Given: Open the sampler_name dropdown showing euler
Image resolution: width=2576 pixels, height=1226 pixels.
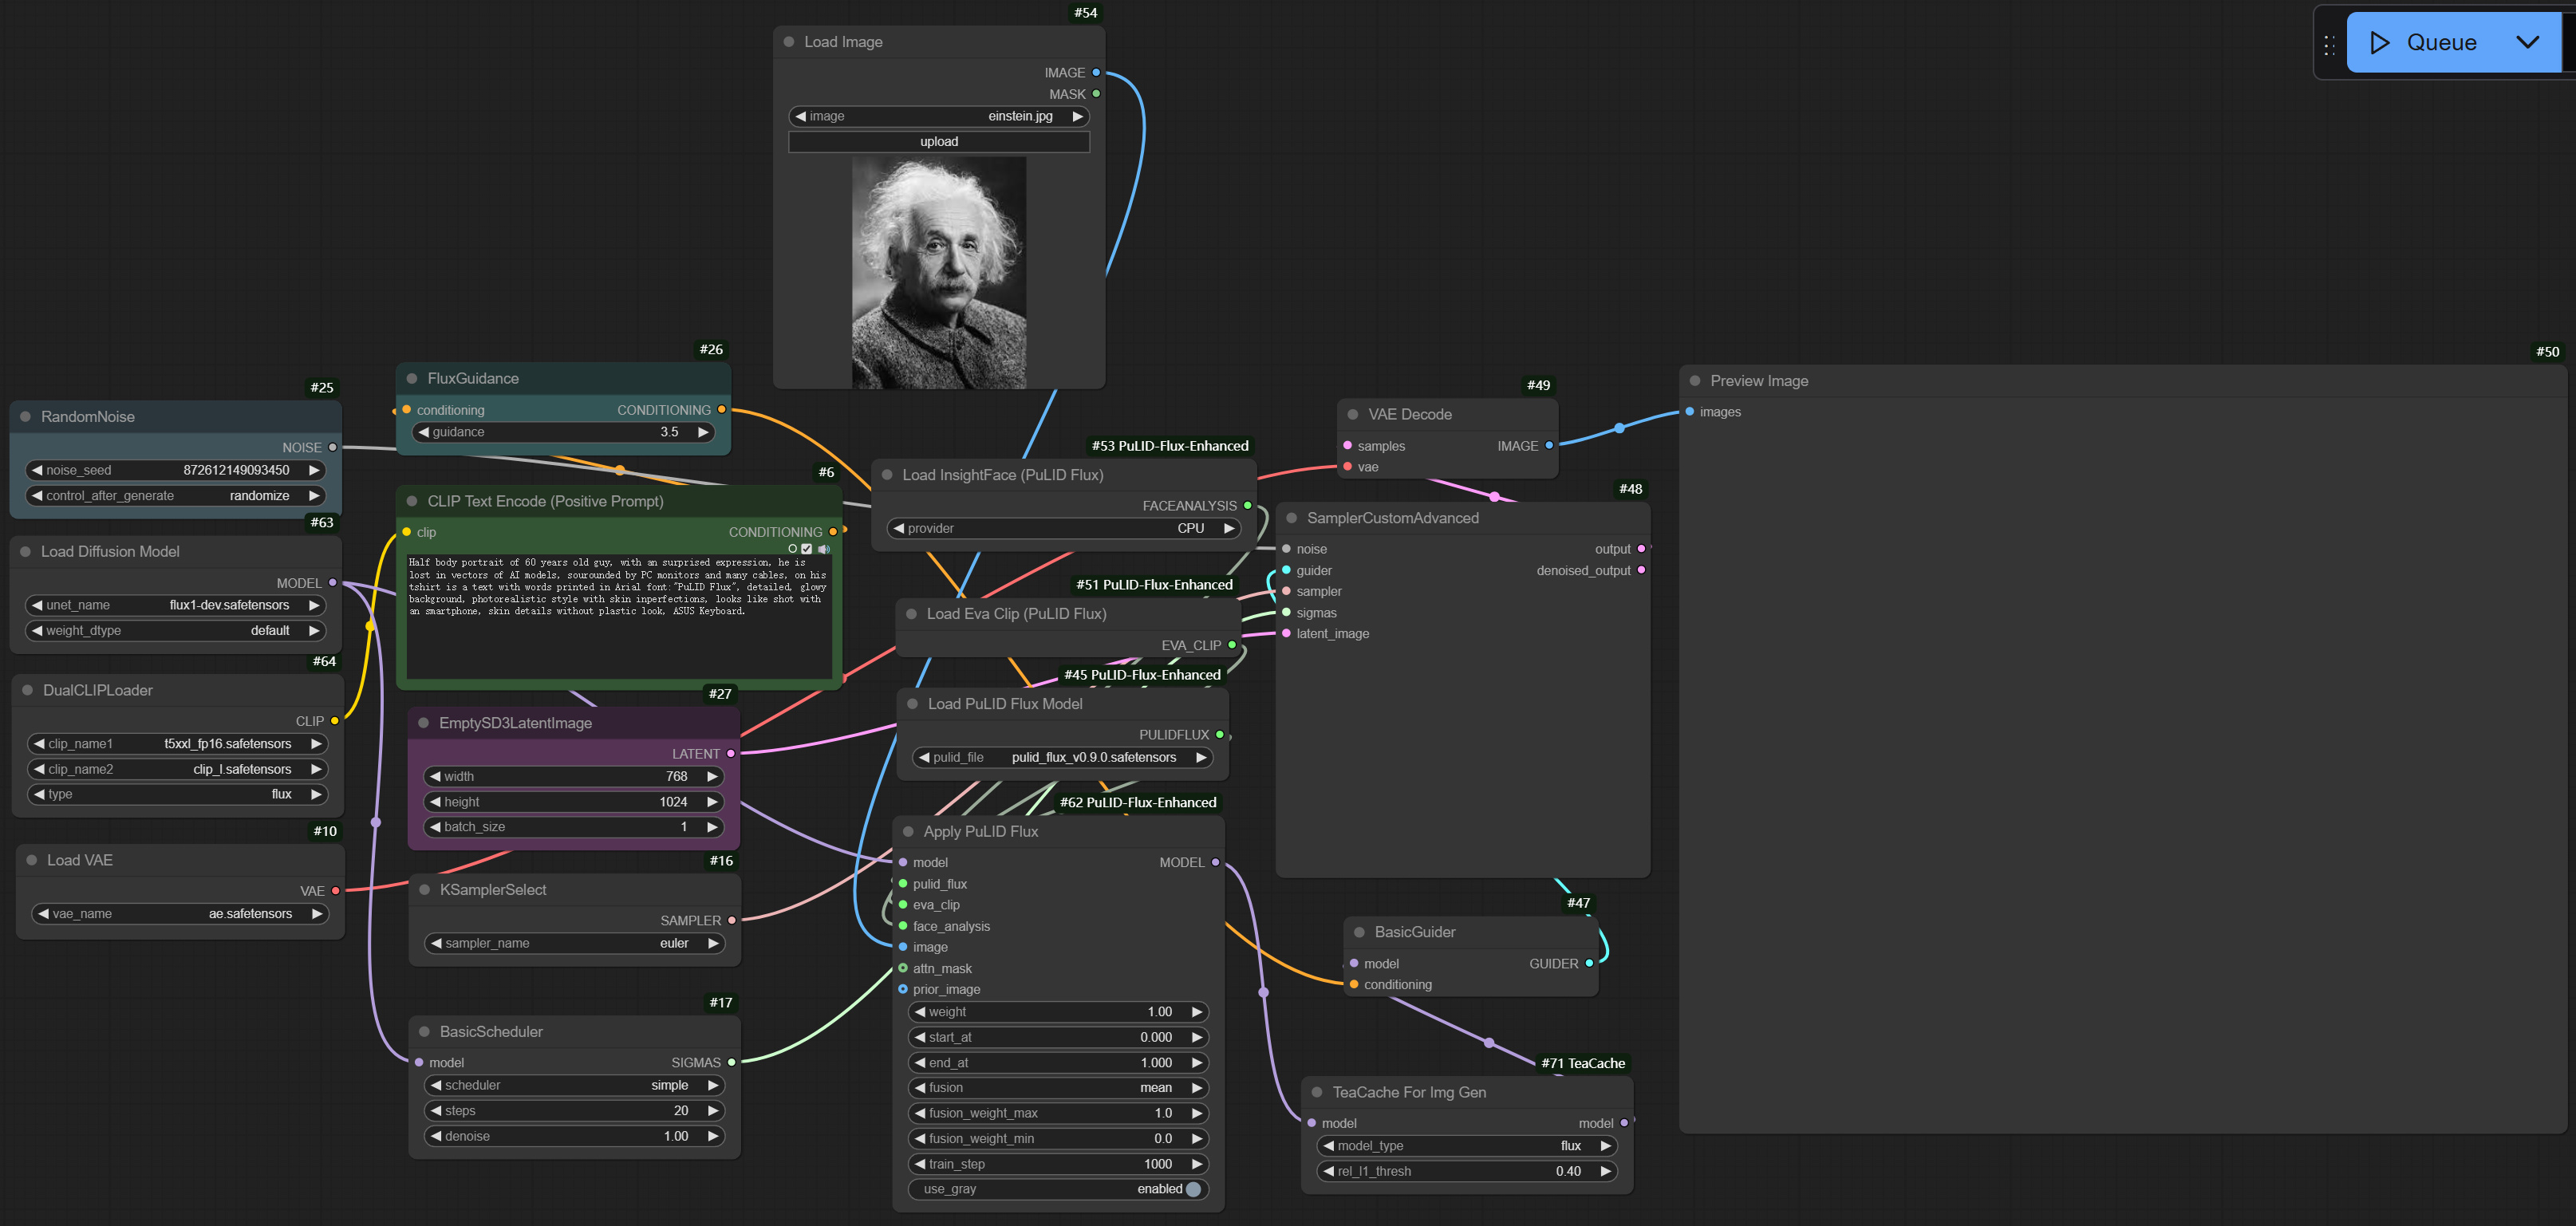Looking at the screenshot, I should pyautogui.click(x=574, y=943).
